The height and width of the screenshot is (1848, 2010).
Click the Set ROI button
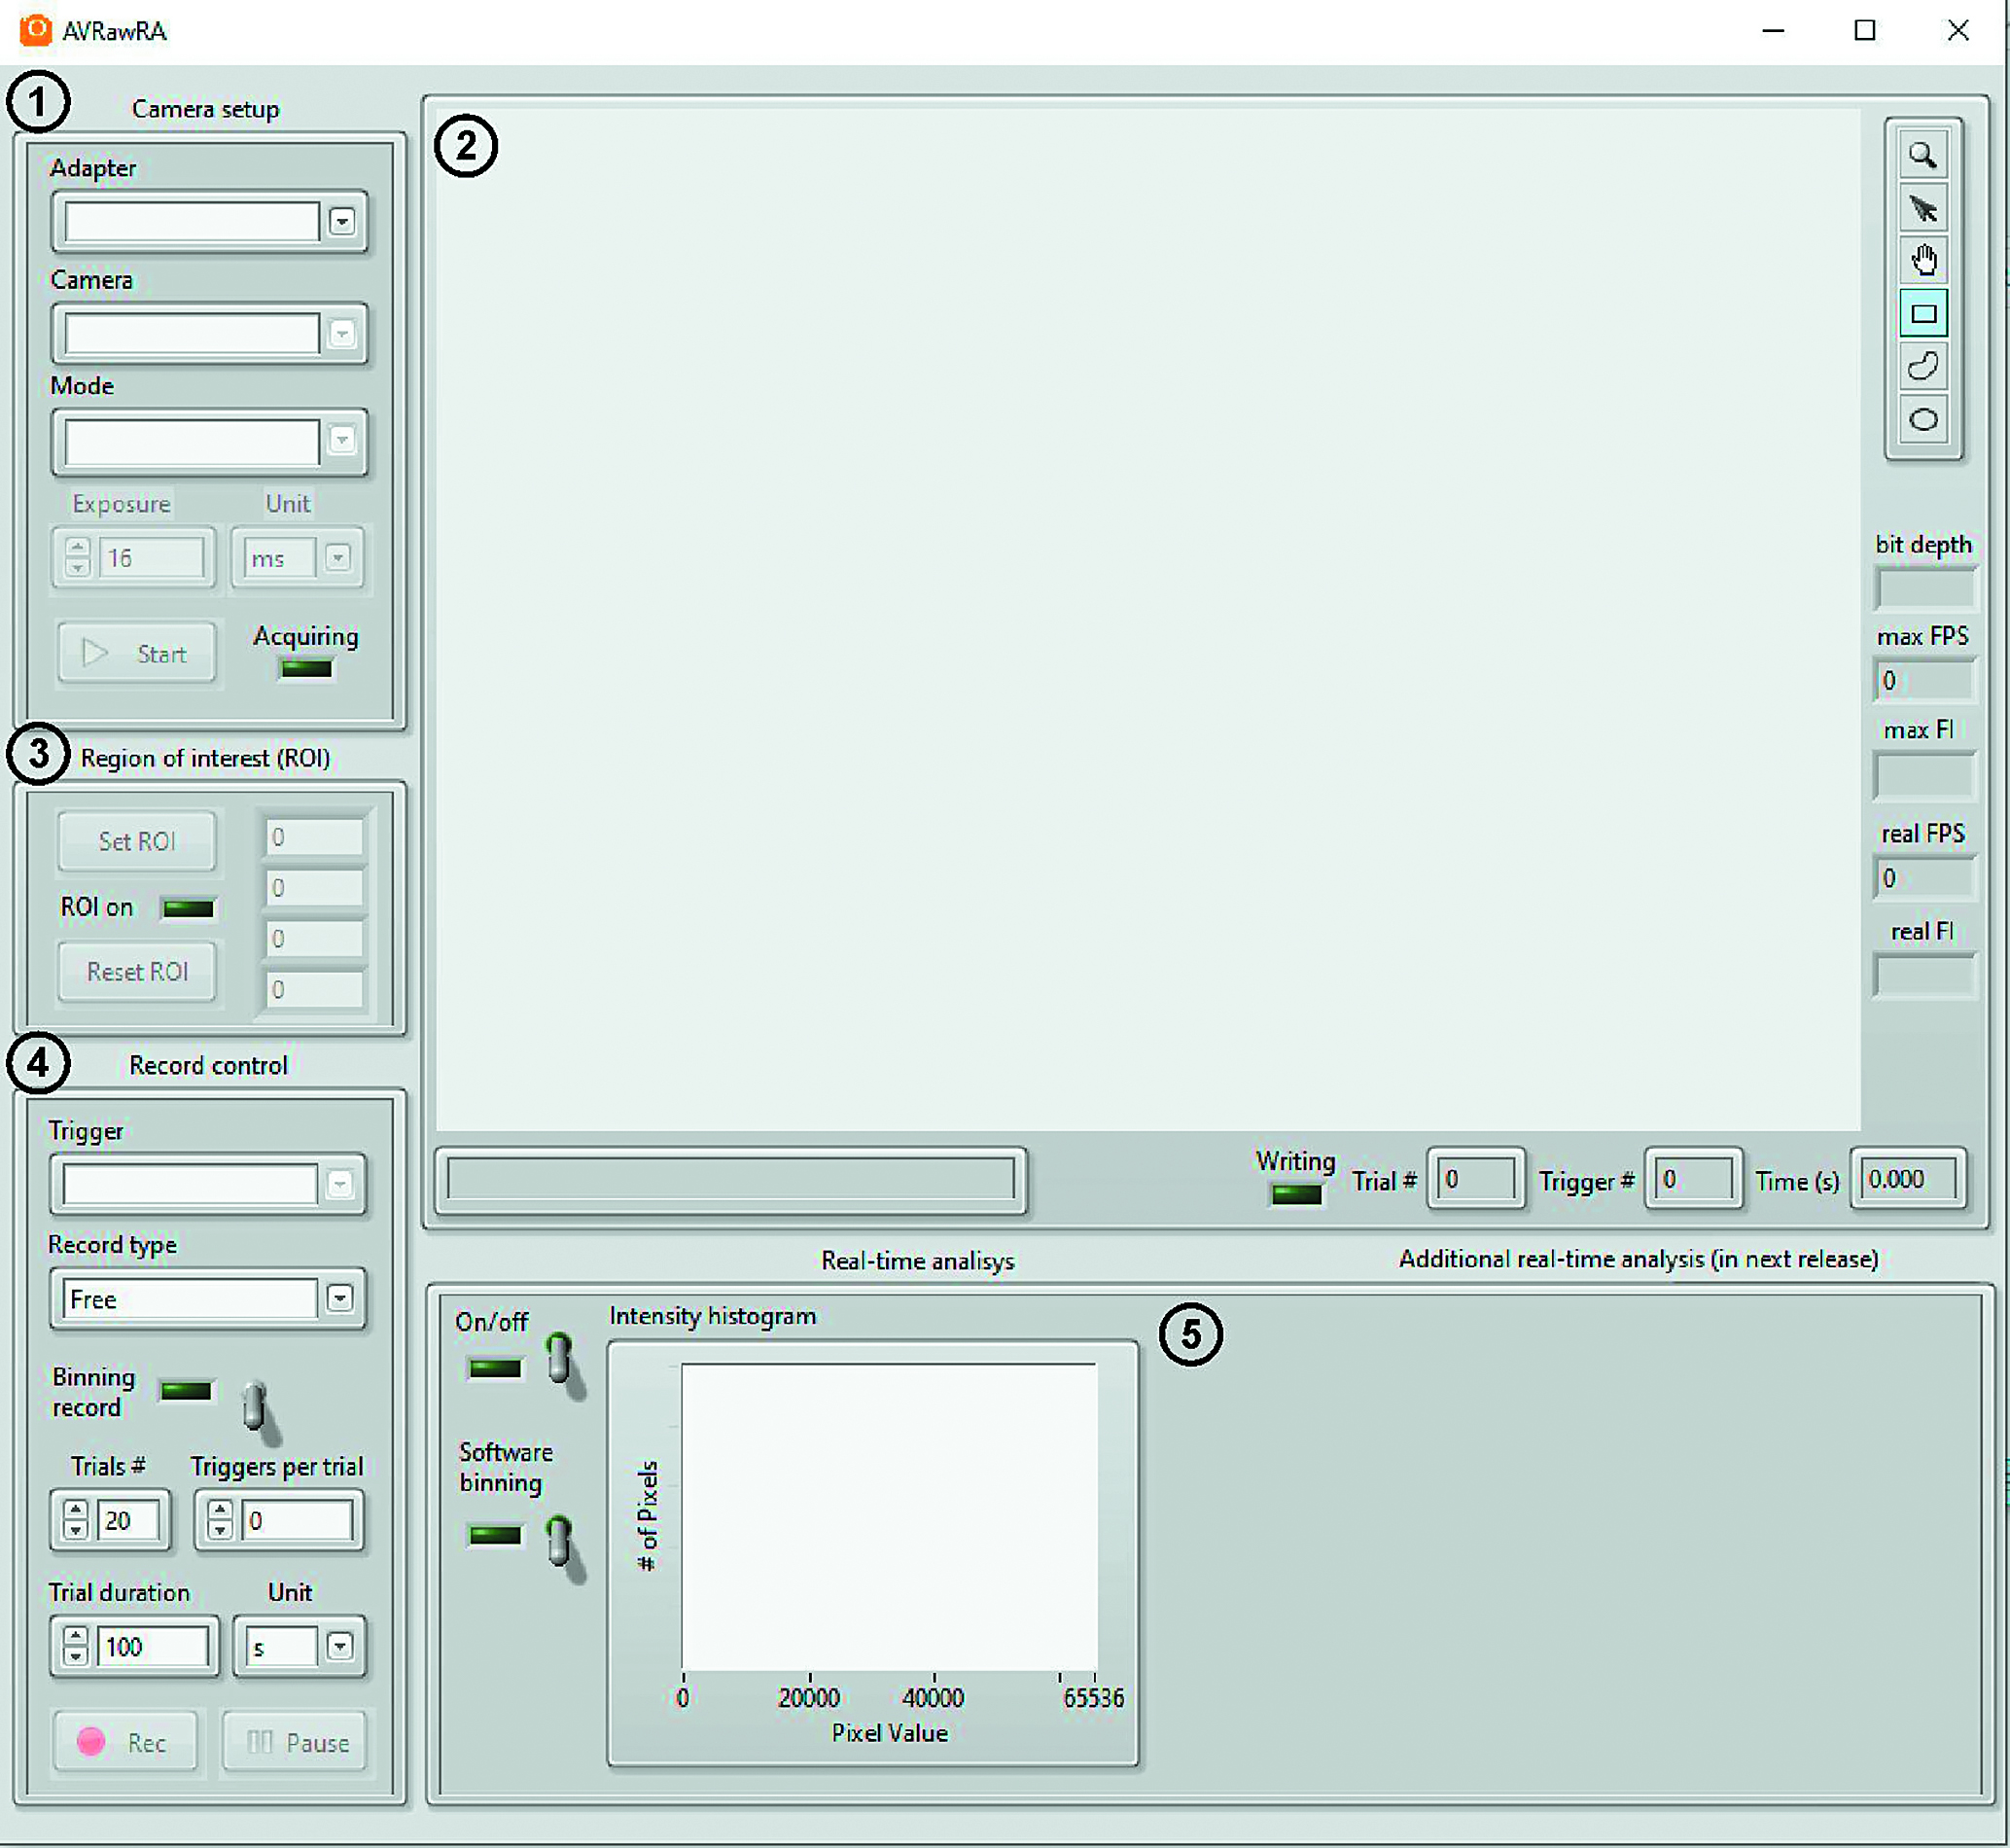137,841
